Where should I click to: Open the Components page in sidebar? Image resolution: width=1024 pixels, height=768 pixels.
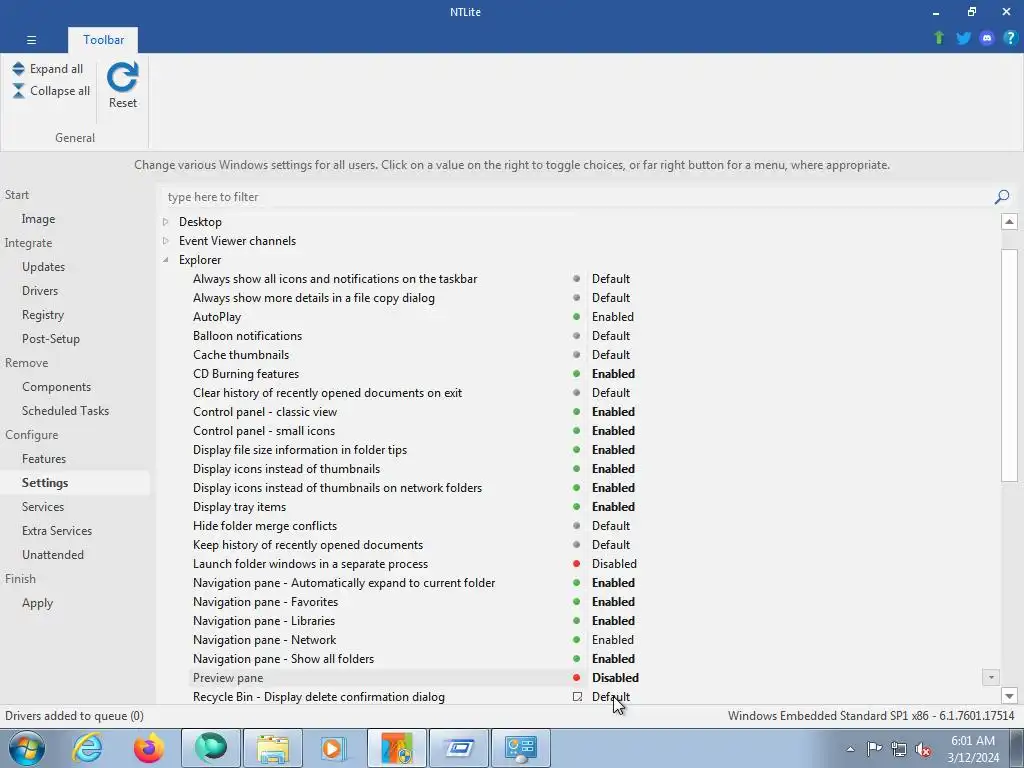pos(56,387)
